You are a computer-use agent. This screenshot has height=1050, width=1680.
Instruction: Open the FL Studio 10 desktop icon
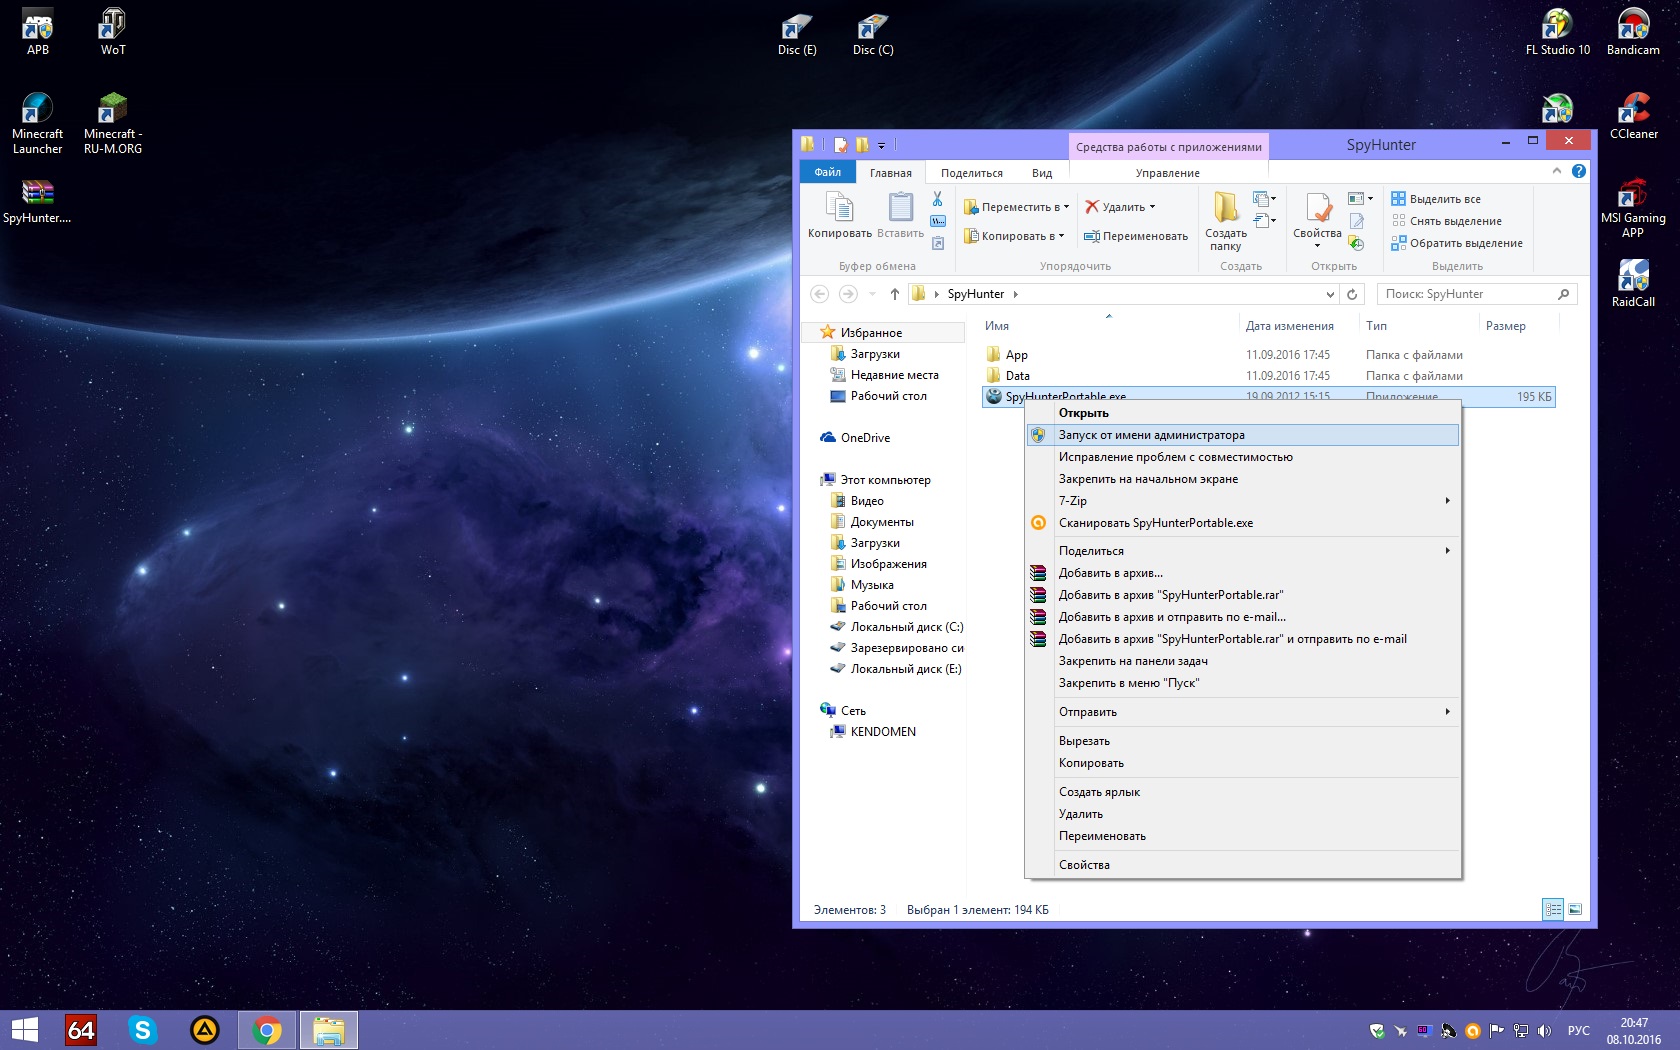point(1557,32)
